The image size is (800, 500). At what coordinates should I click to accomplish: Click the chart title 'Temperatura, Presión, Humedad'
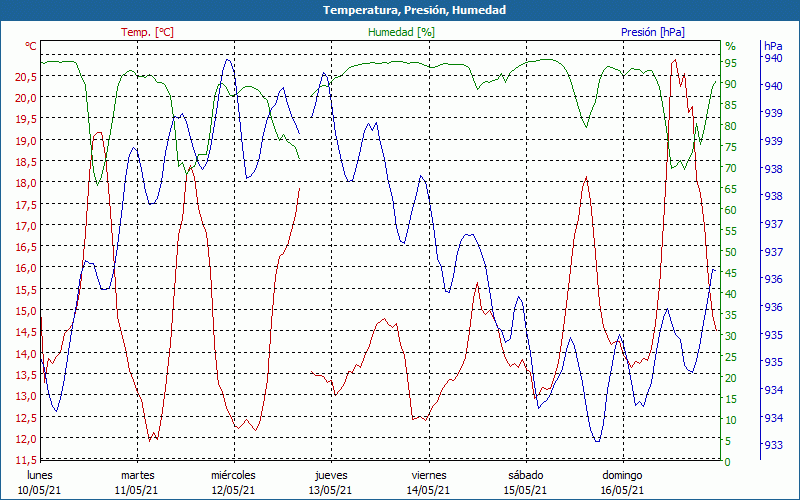coord(414,10)
